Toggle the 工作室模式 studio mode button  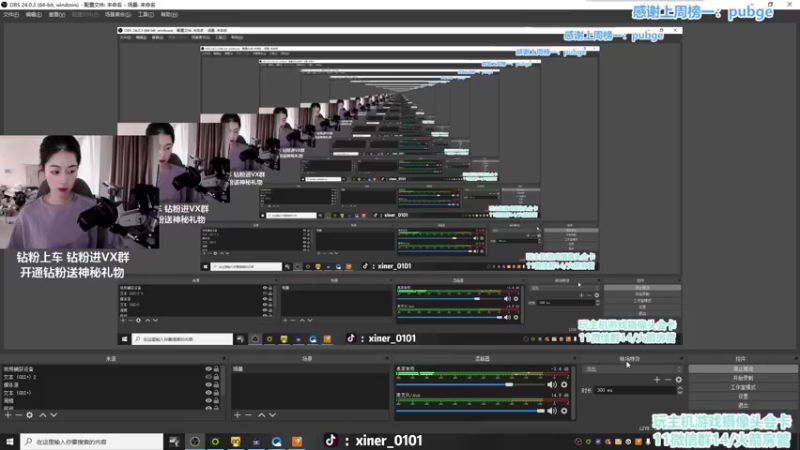[743, 387]
